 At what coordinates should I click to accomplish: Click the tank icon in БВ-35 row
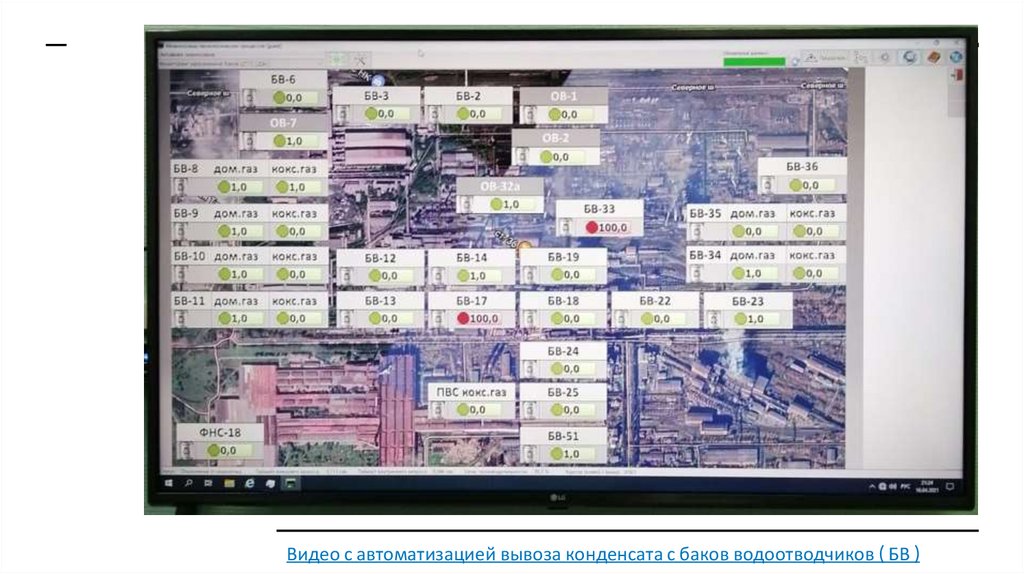pyautogui.click(x=697, y=231)
